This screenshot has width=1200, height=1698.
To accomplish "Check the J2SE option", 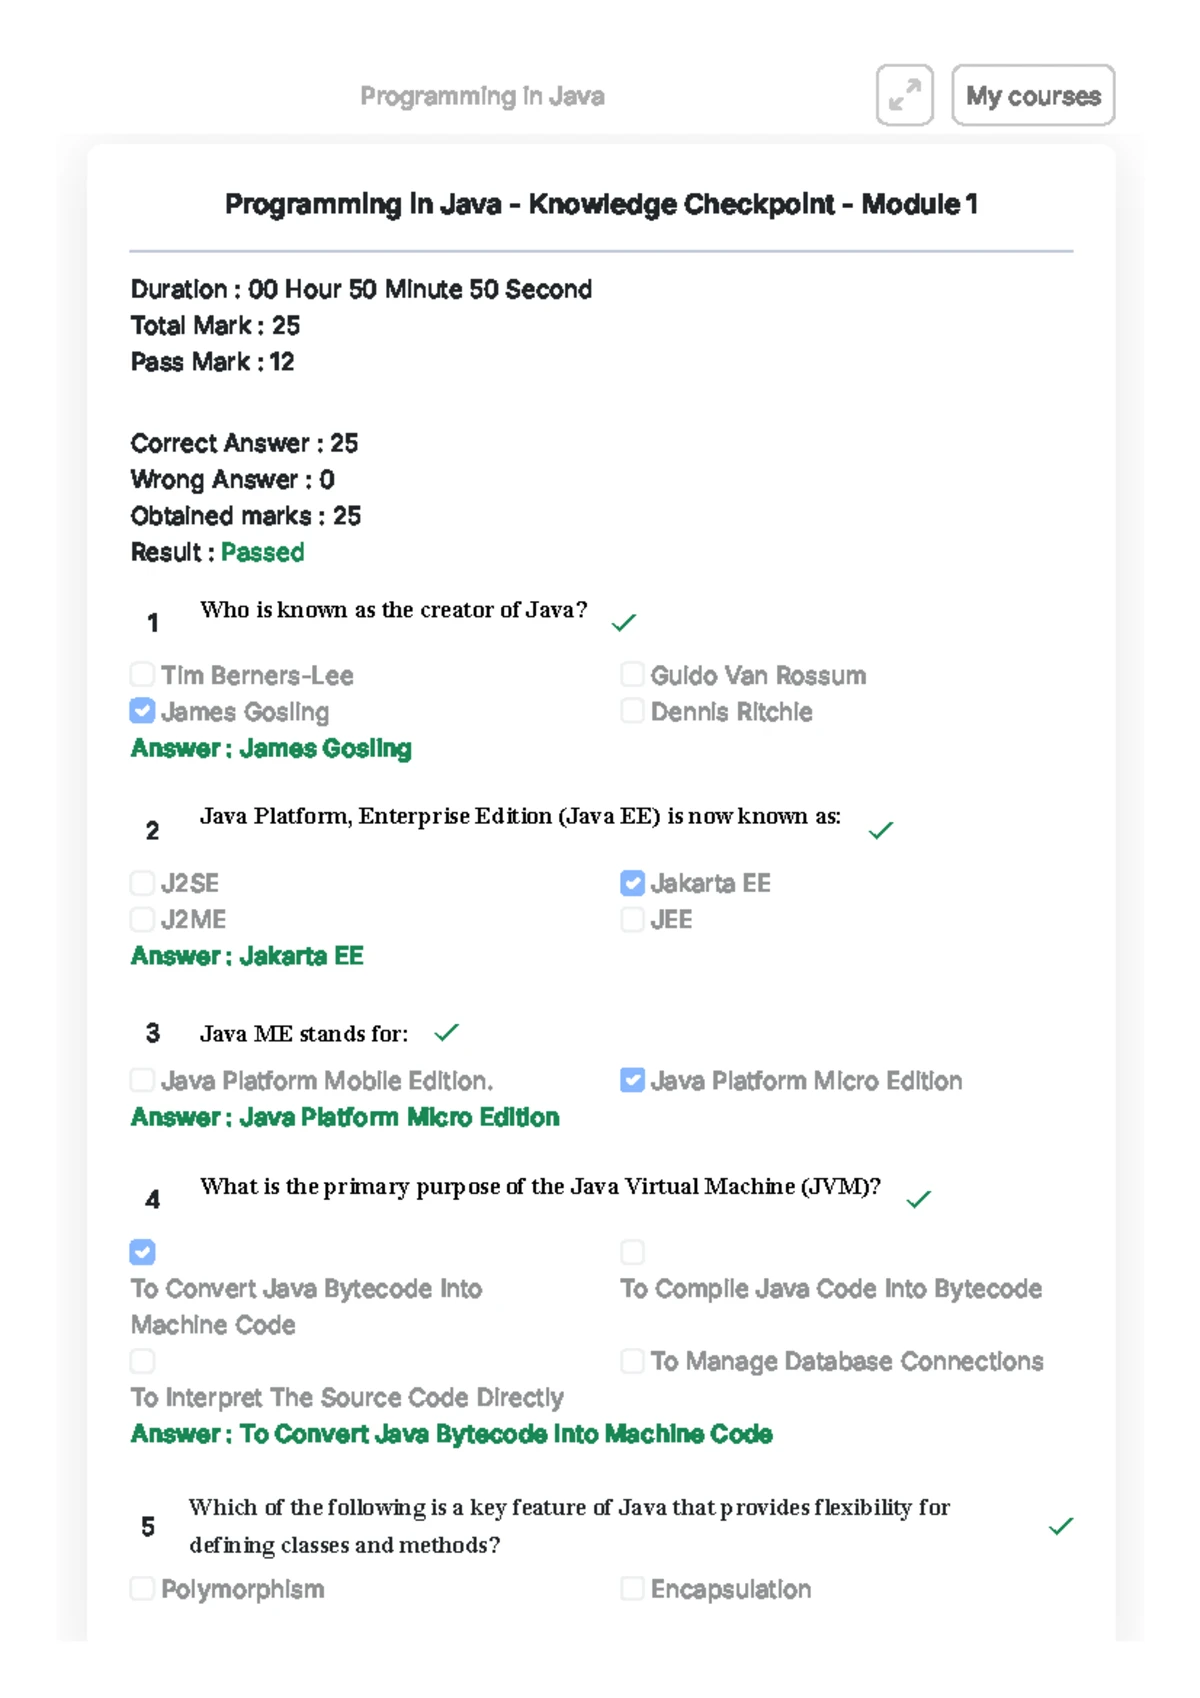I will pyautogui.click(x=142, y=882).
